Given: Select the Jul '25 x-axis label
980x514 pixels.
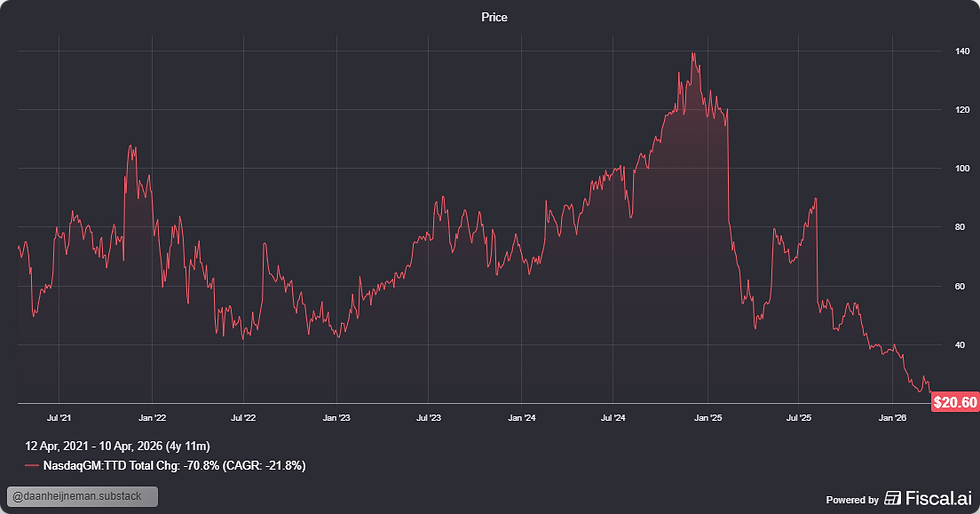Looking at the screenshot, I should (798, 418).
